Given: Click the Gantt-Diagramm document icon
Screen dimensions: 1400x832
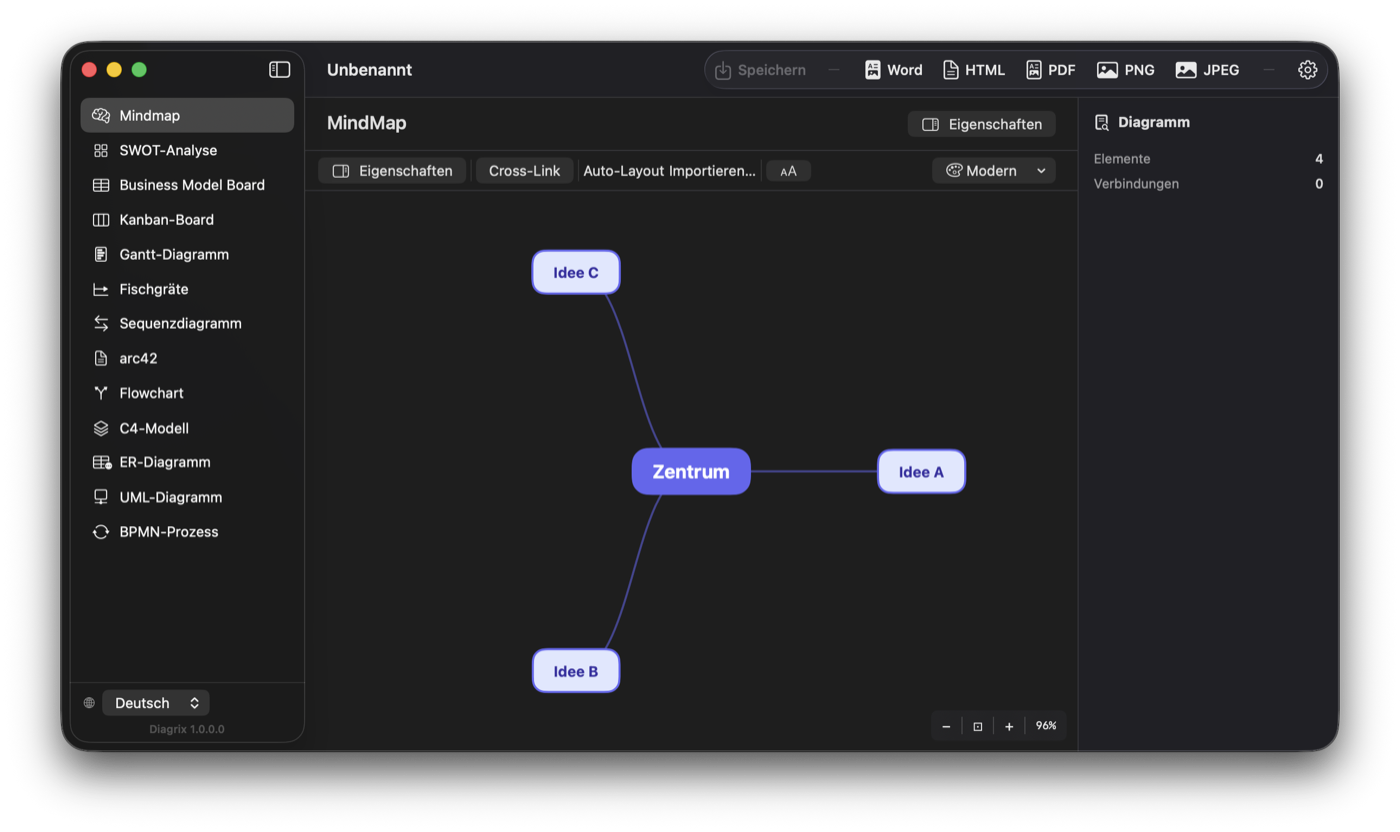Looking at the screenshot, I should point(101,254).
